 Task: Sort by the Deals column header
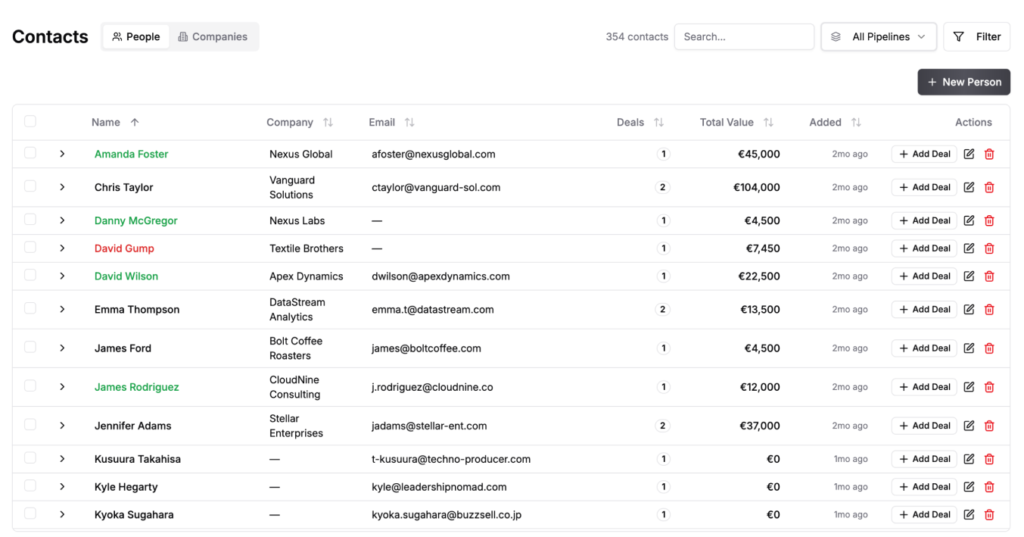tap(640, 122)
